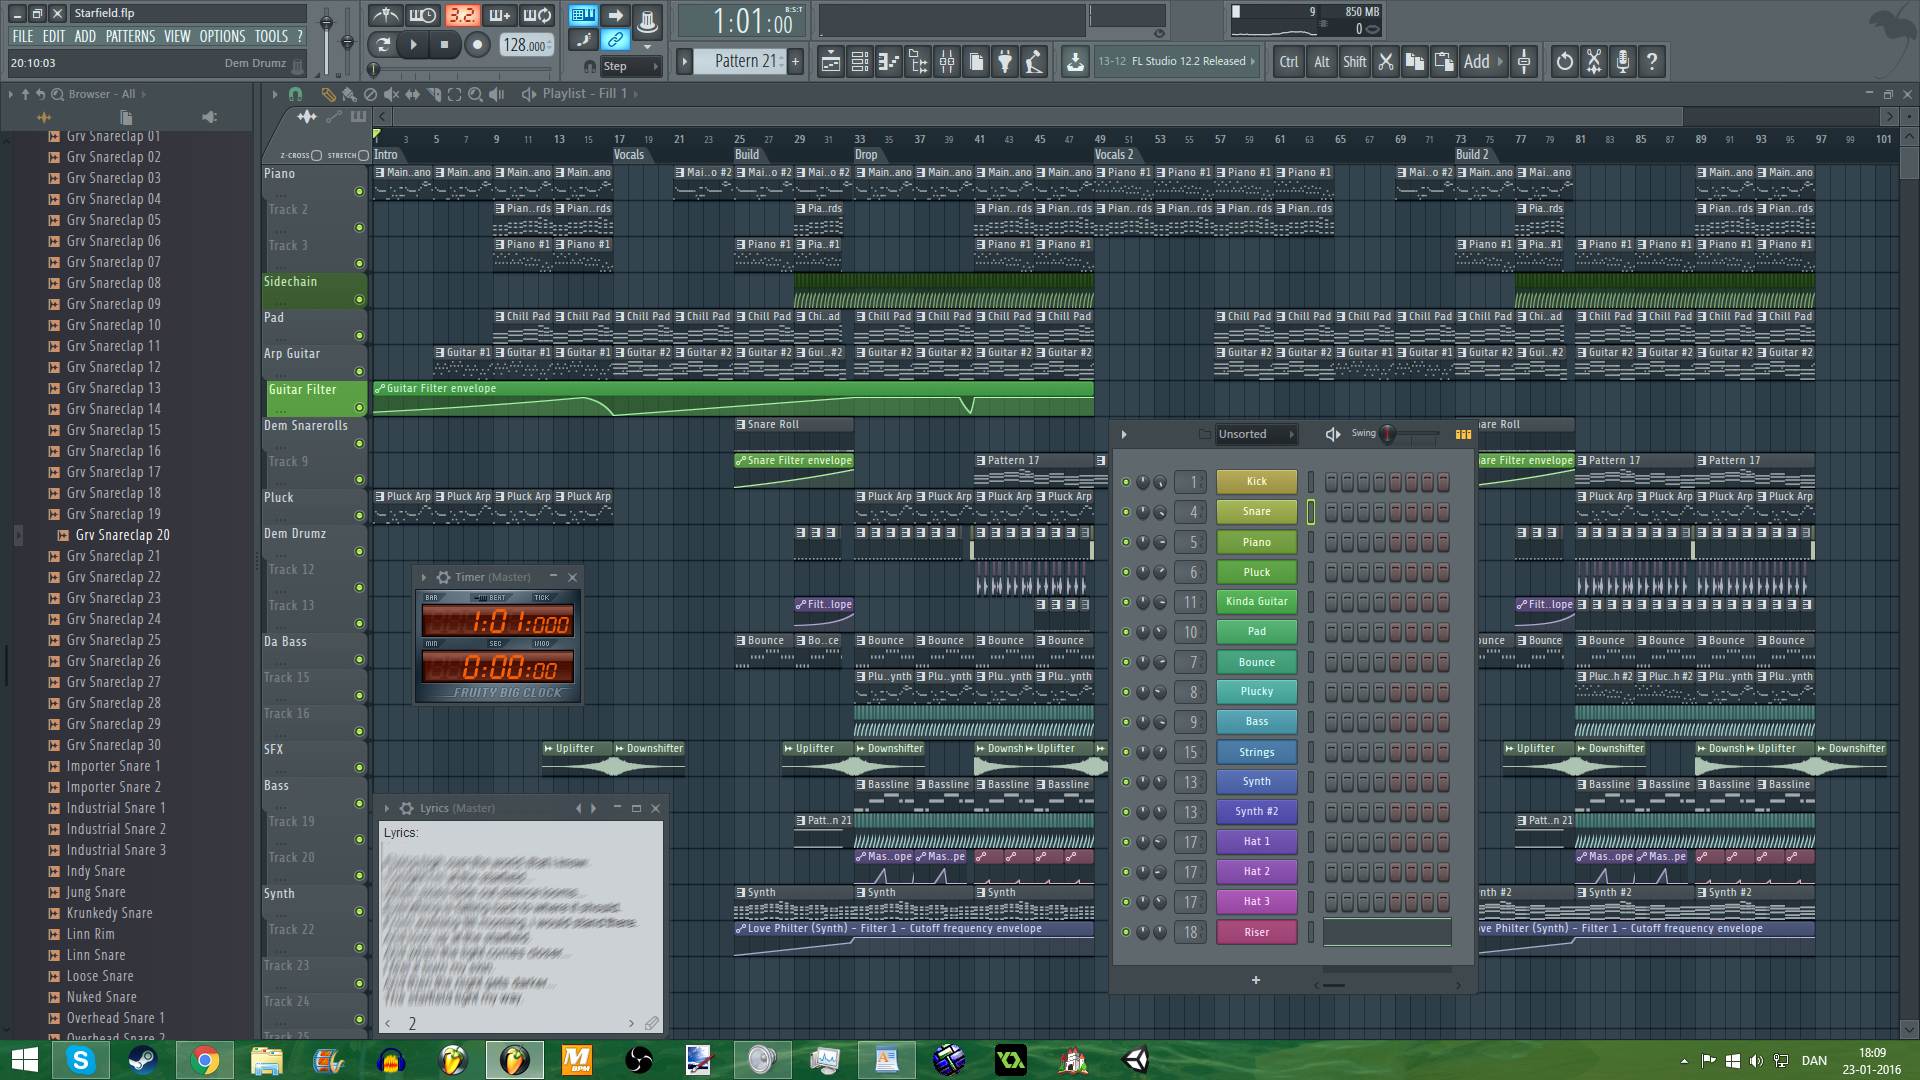The height and width of the screenshot is (1080, 1920).
Task: Open the PATTERNS menu
Action: click(x=130, y=36)
